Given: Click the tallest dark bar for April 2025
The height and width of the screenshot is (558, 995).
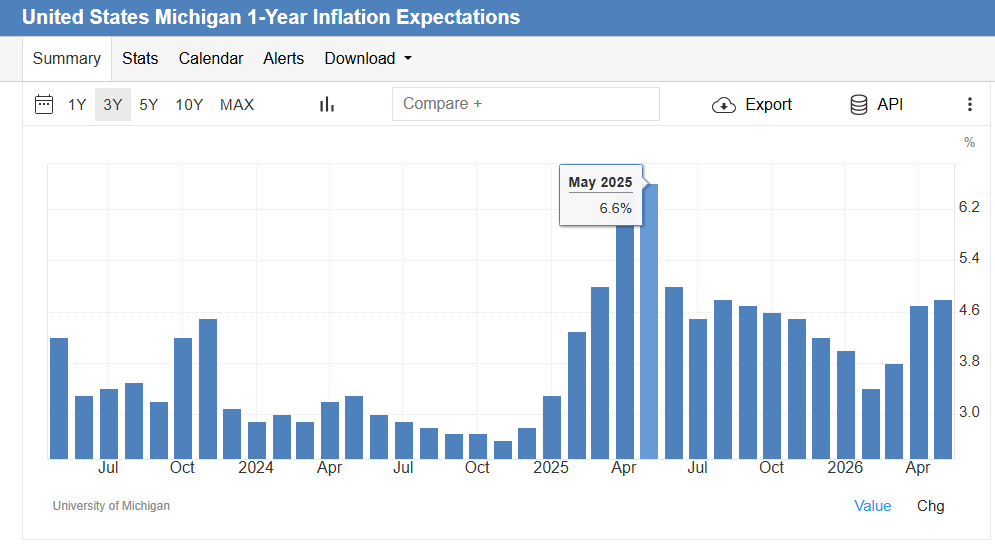Looking at the screenshot, I should 625,342.
